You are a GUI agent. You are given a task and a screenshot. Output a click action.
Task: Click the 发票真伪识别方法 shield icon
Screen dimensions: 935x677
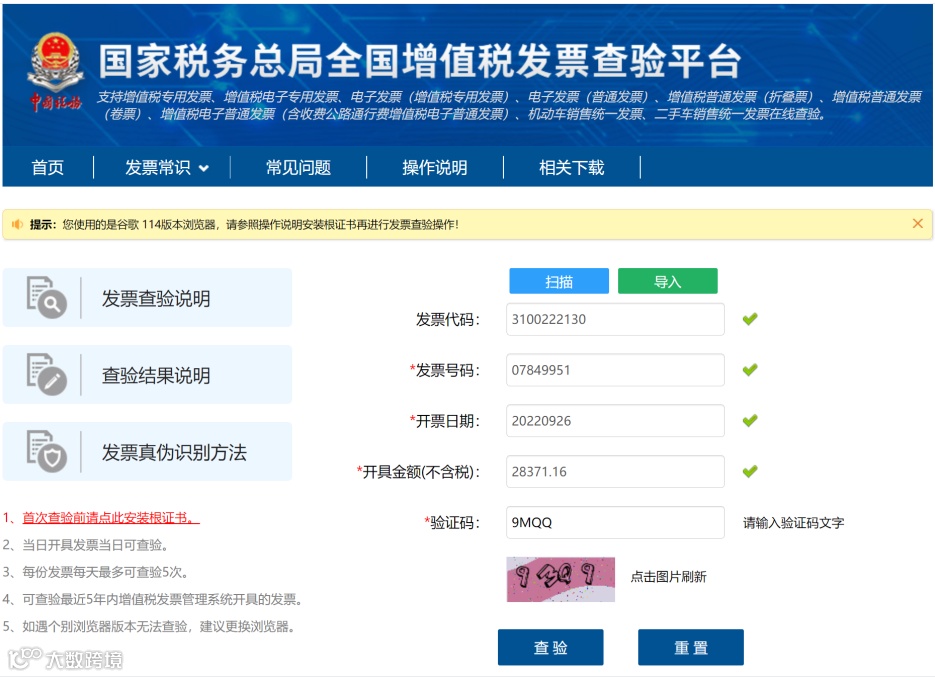[x=47, y=451]
